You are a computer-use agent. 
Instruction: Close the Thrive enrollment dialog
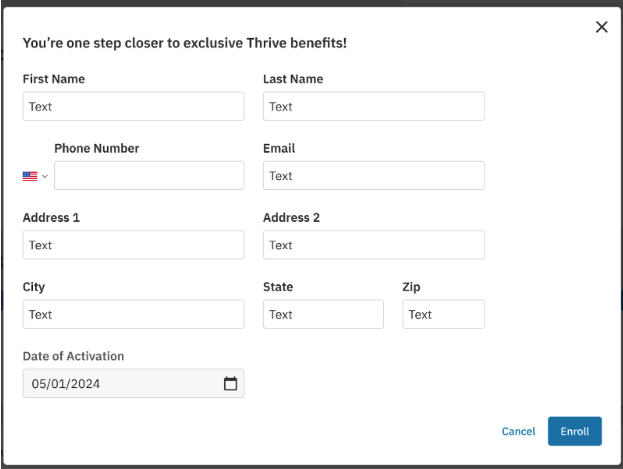click(602, 27)
